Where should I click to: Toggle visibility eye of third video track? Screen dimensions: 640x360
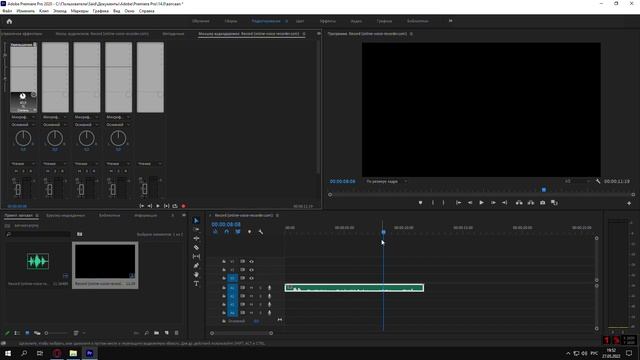[251, 278]
